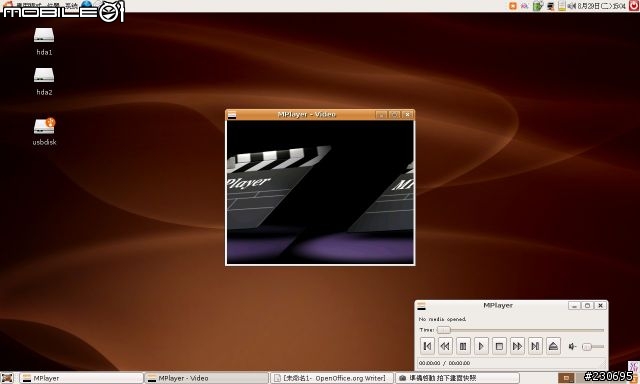Click the MPlayer volume slider
640x384 pixels.
click(593, 346)
